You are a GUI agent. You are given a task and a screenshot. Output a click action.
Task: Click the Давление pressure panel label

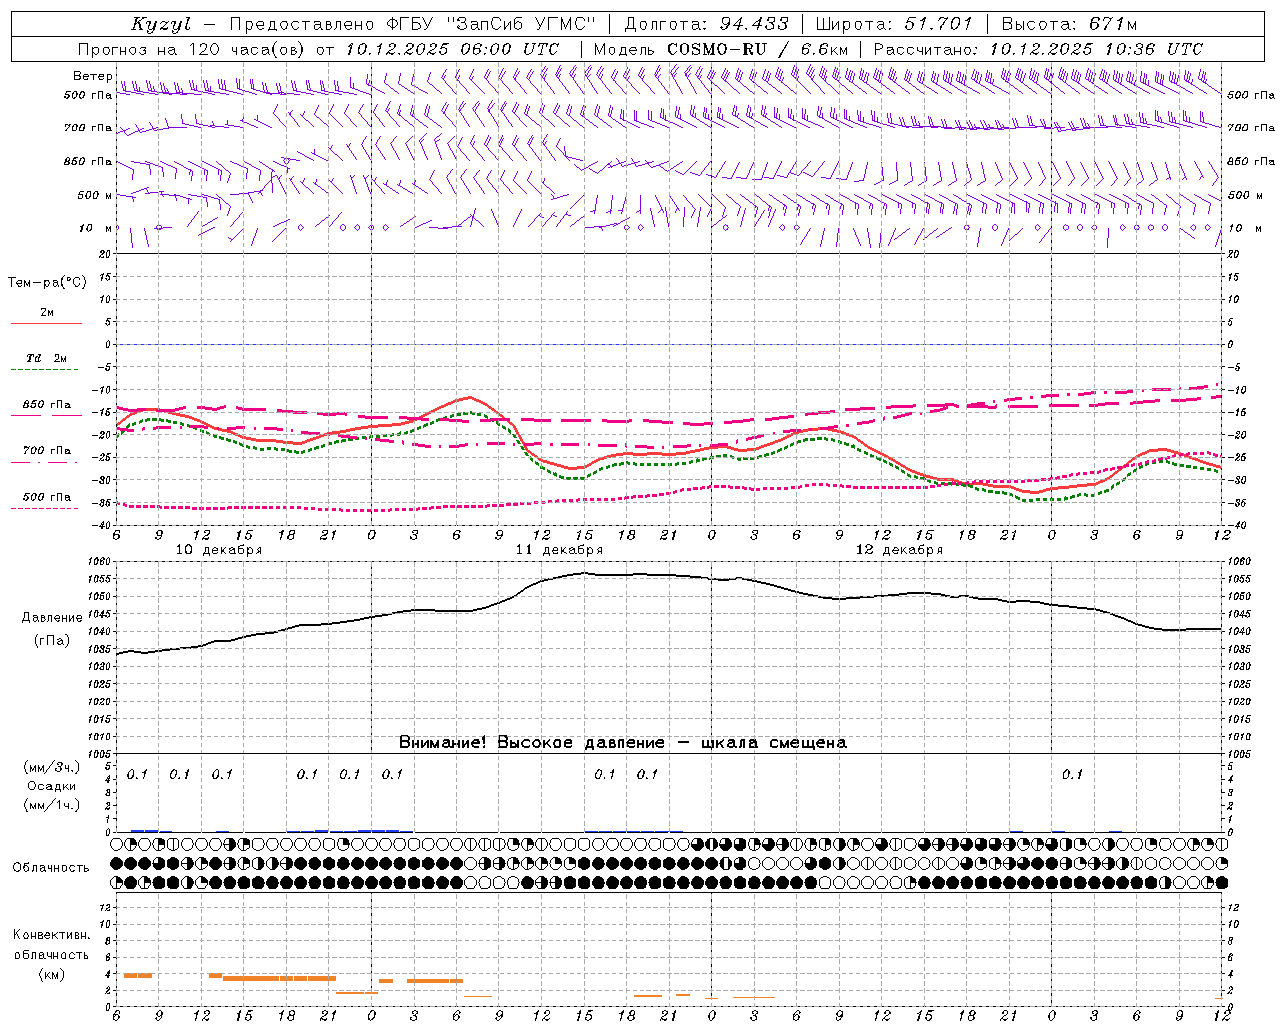click(50, 618)
